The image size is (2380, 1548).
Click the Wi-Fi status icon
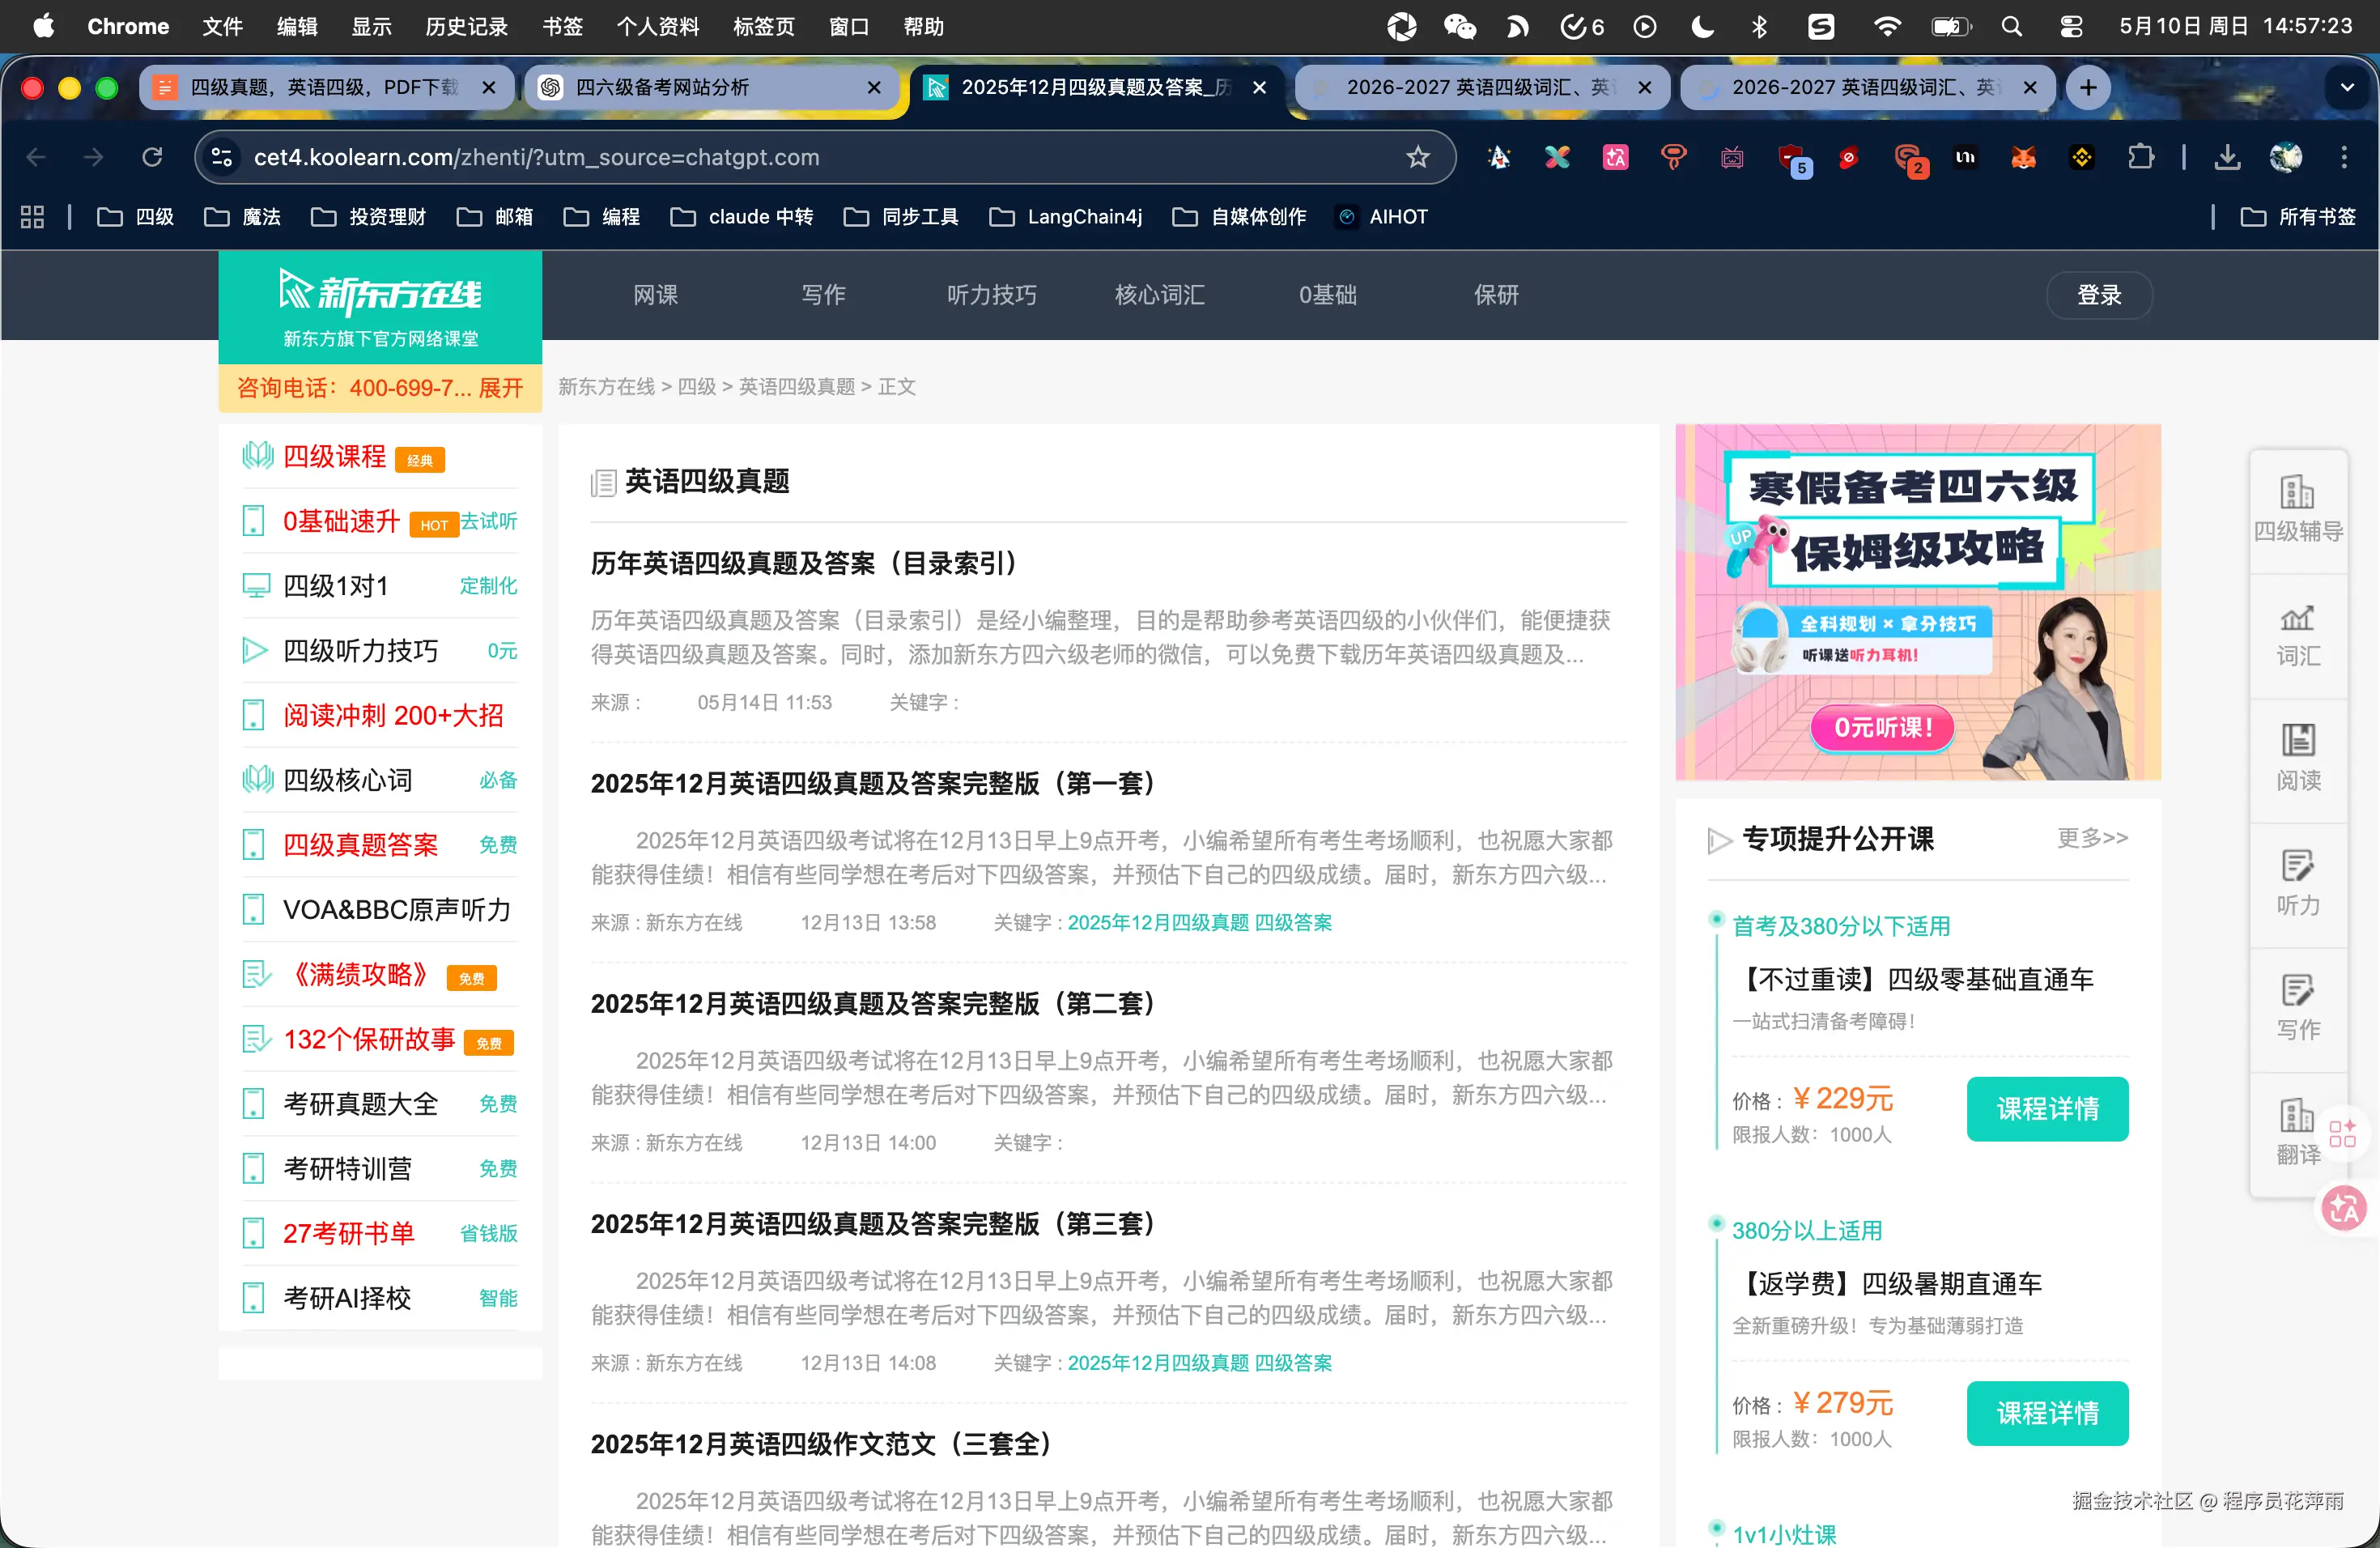point(1886,26)
